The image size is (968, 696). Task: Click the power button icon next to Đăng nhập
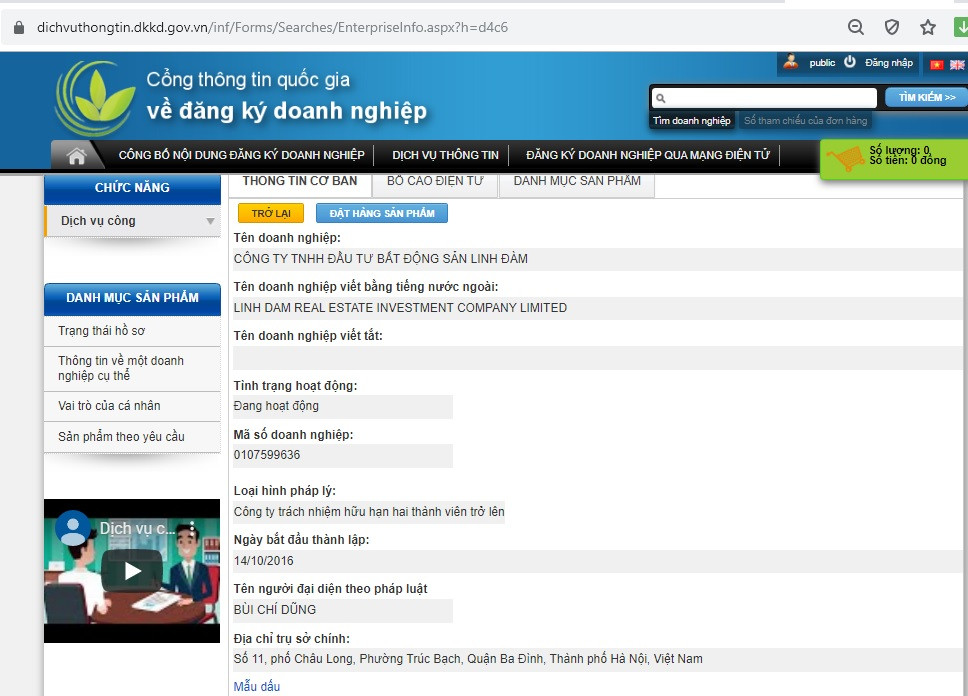click(849, 62)
